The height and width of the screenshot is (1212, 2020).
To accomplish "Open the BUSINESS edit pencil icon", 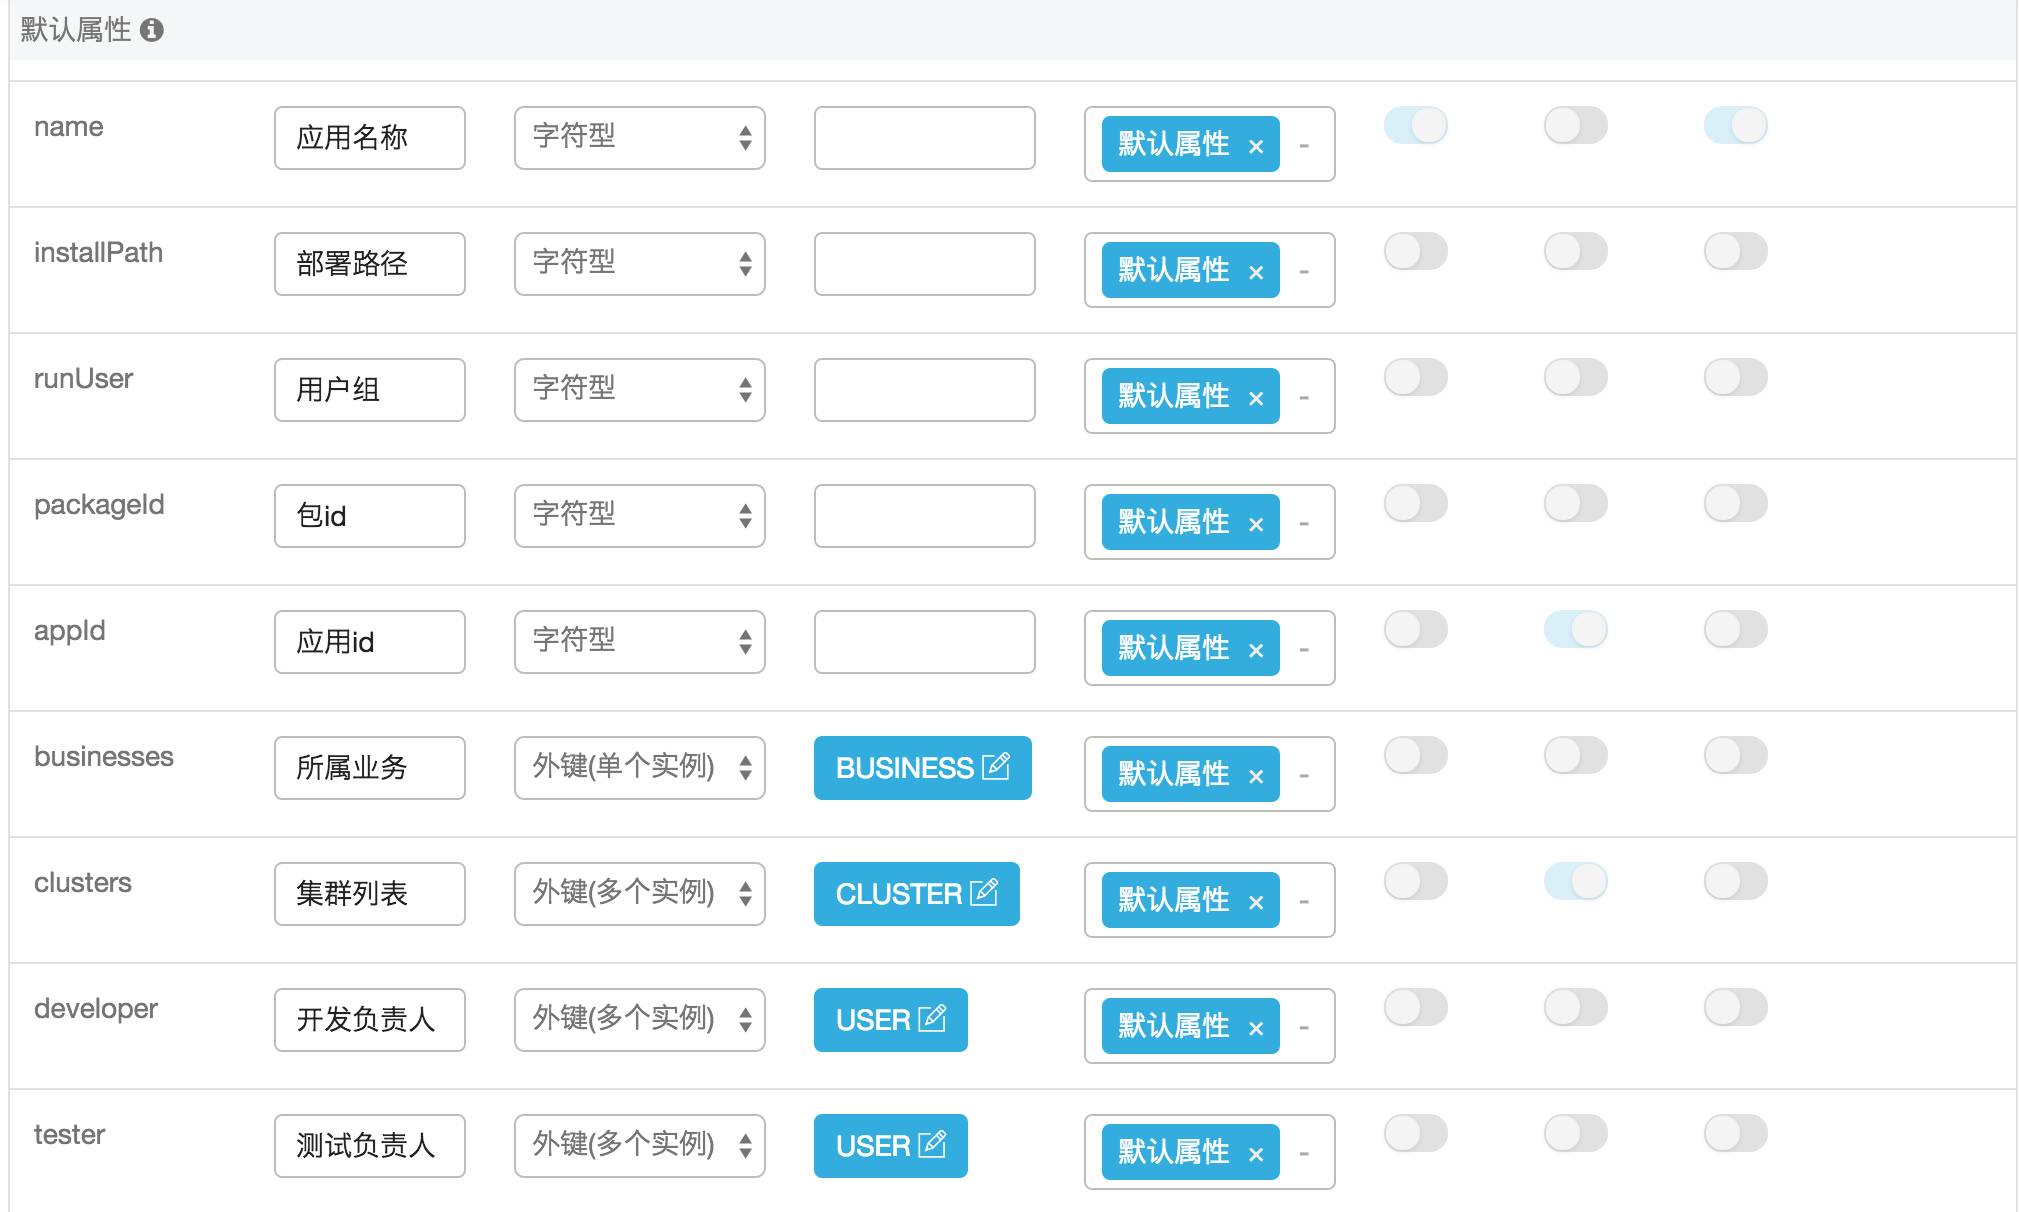I will pos(995,767).
